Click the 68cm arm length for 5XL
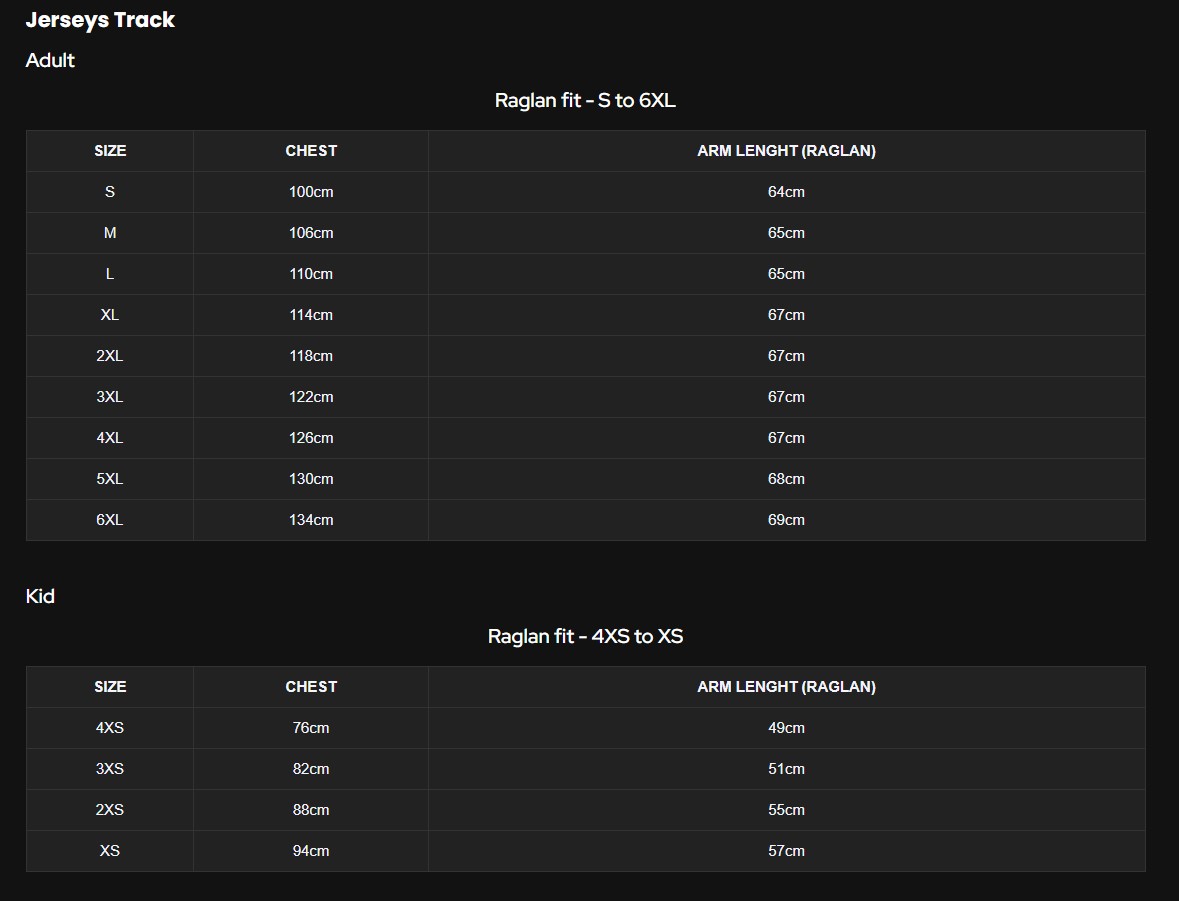Image resolution: width=1179 pixels, height=901 pixels. pos(786,479)
